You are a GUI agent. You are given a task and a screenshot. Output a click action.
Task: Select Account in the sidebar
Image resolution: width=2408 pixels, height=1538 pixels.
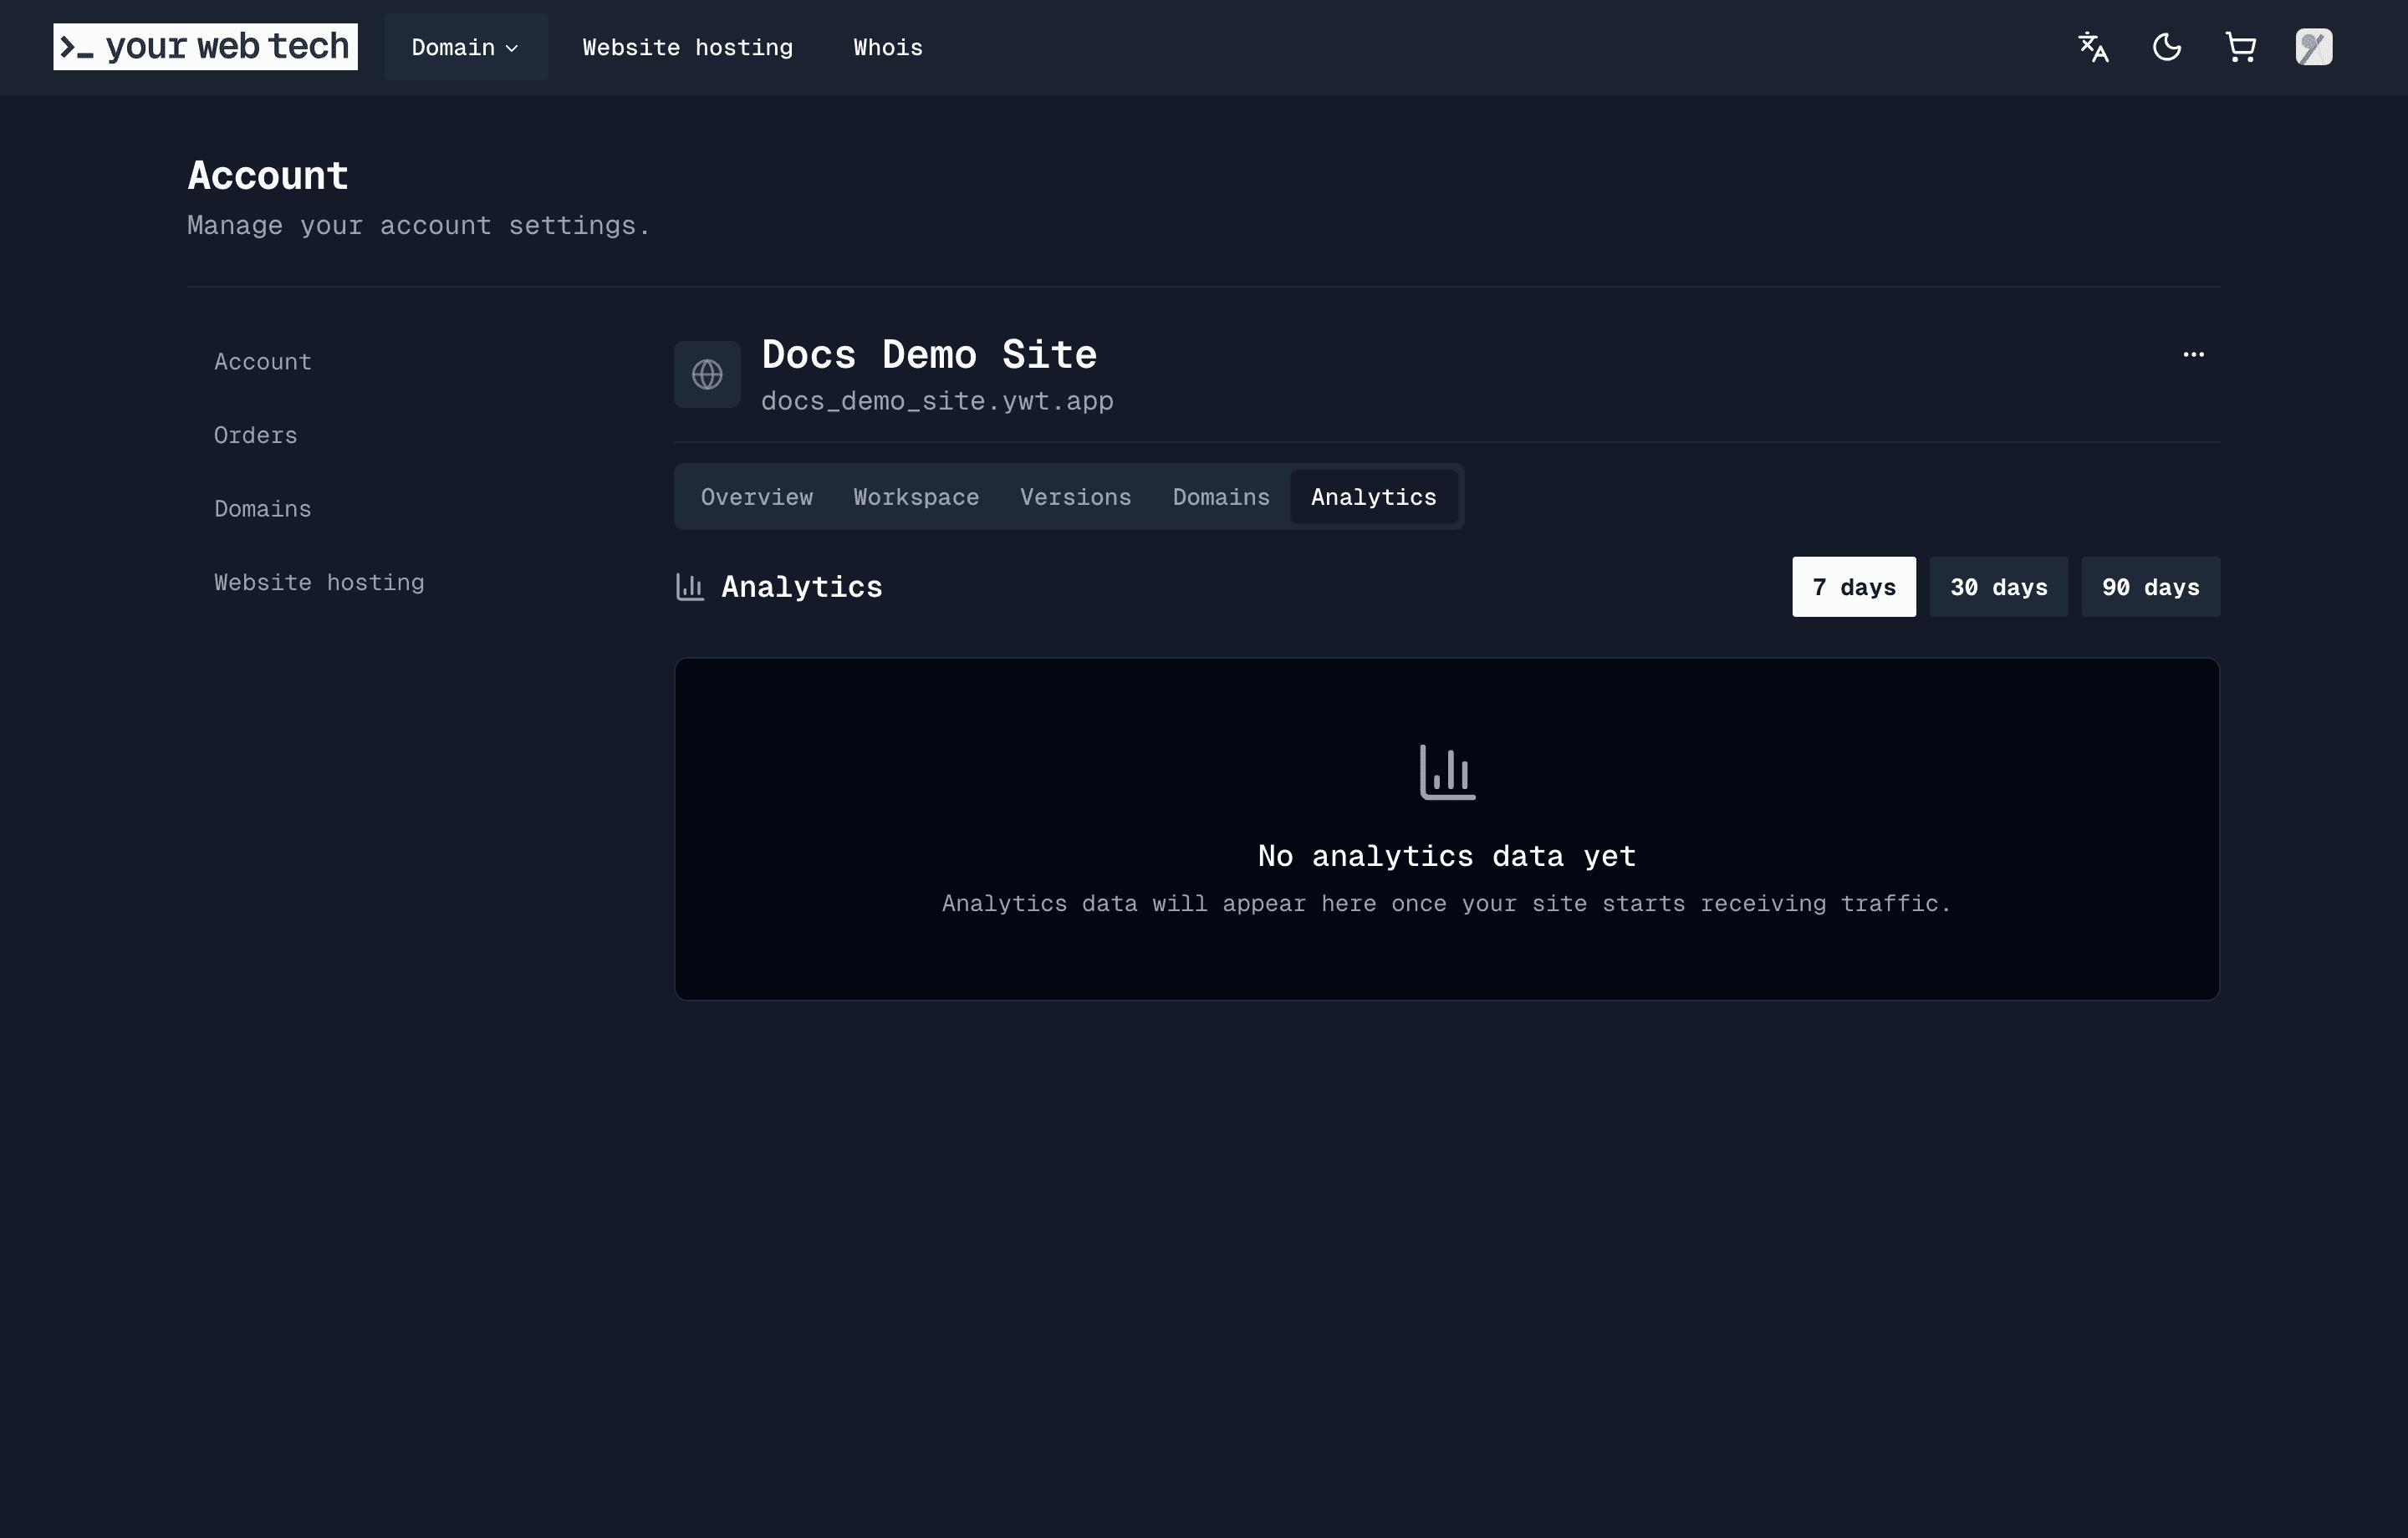tap(263, 362)
